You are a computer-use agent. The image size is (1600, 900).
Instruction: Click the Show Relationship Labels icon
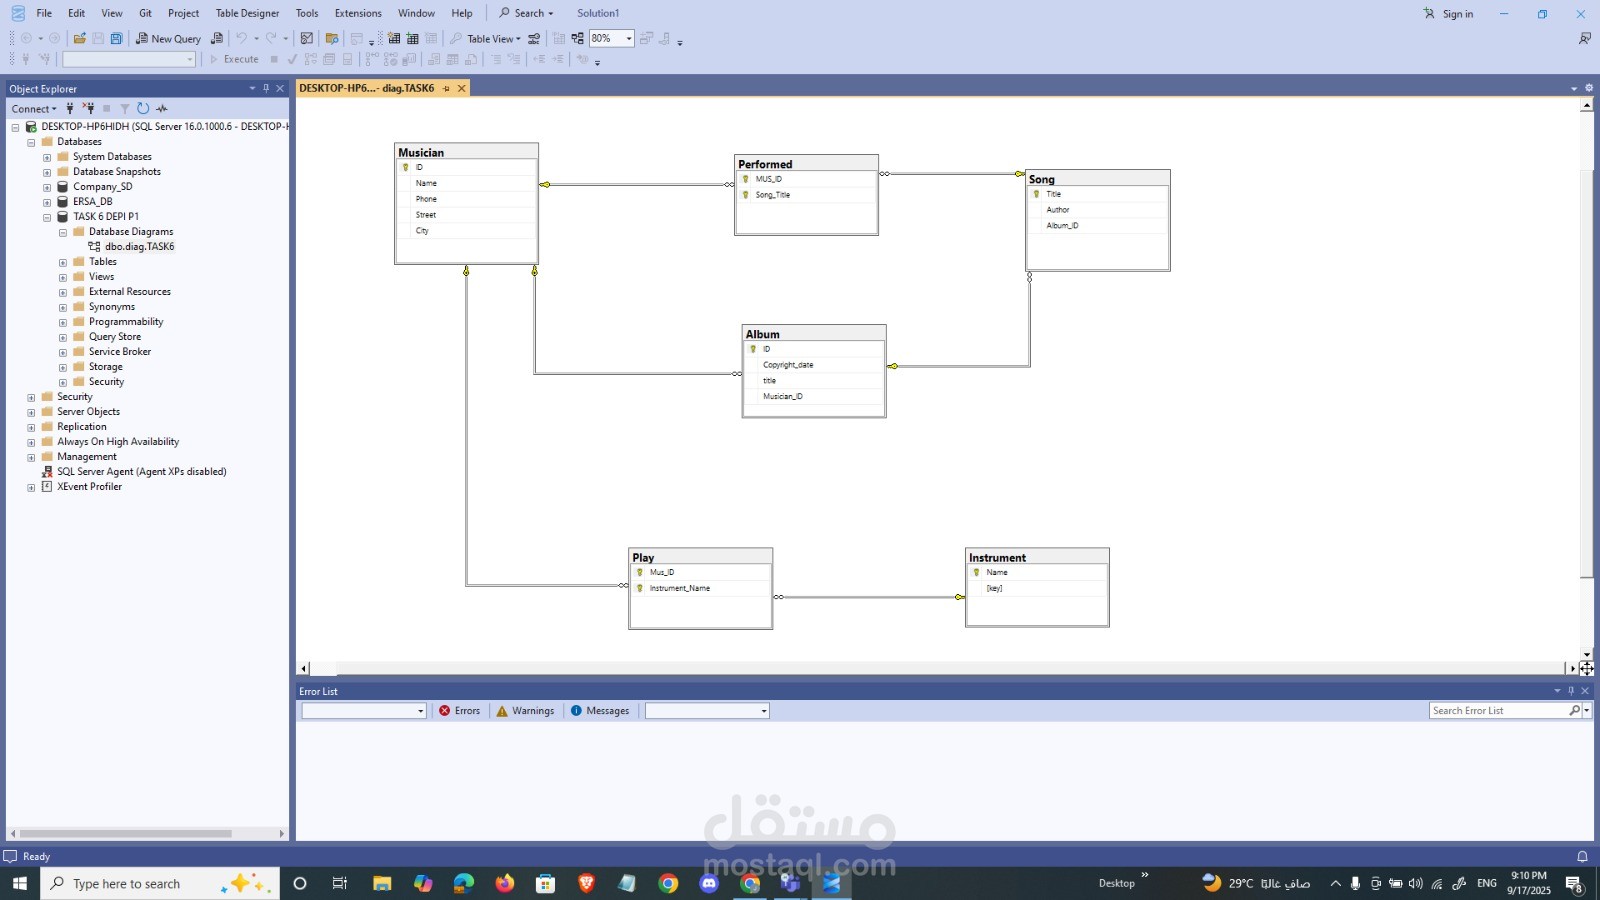click(x=534, y=38)
